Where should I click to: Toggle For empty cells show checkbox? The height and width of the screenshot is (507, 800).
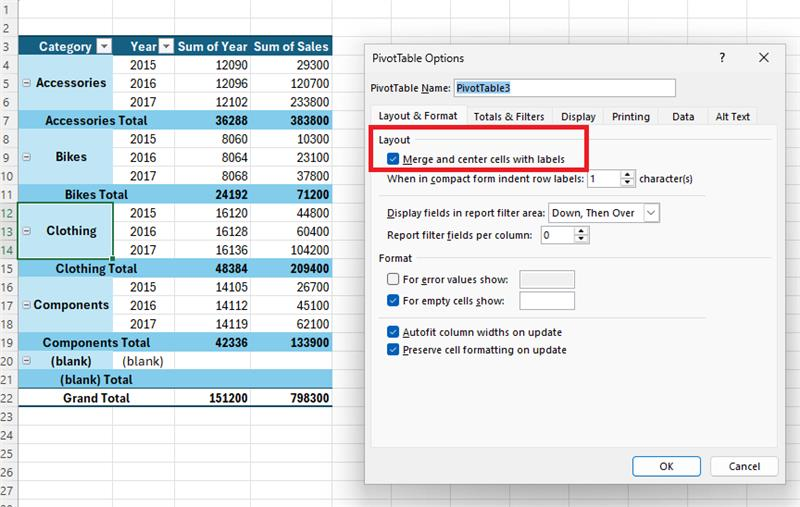click(393, 300)
